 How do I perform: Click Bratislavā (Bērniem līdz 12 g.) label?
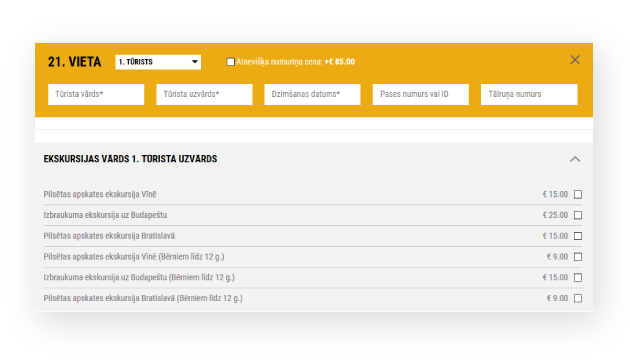[x=143, y=299]
